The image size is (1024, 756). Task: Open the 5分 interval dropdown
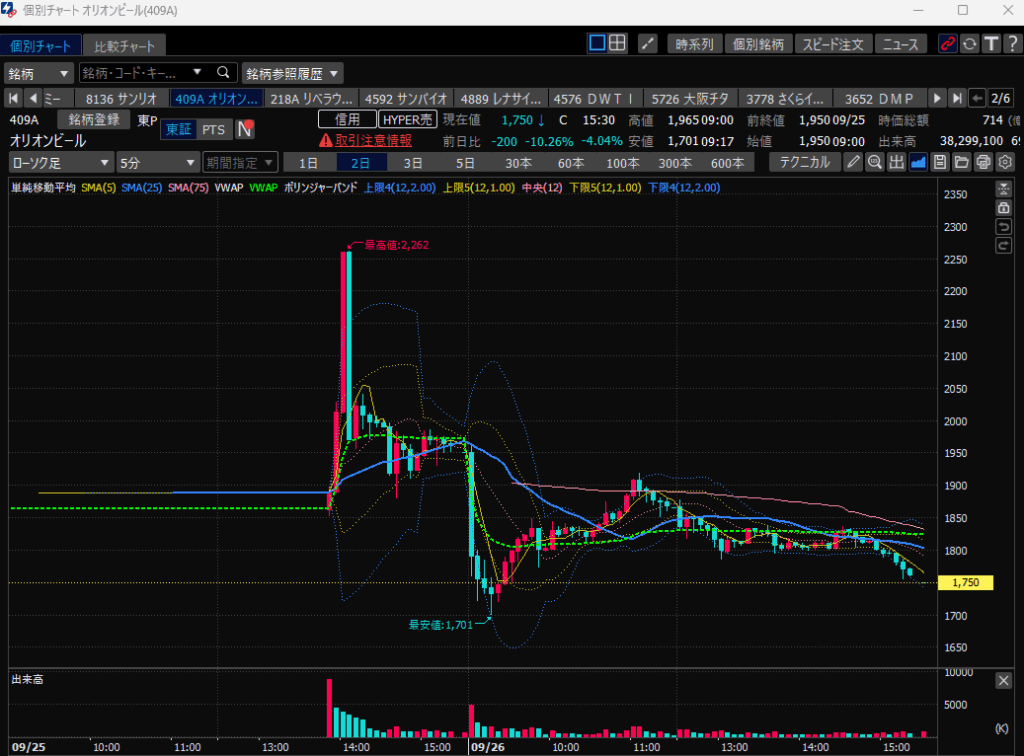pos(158,162)
